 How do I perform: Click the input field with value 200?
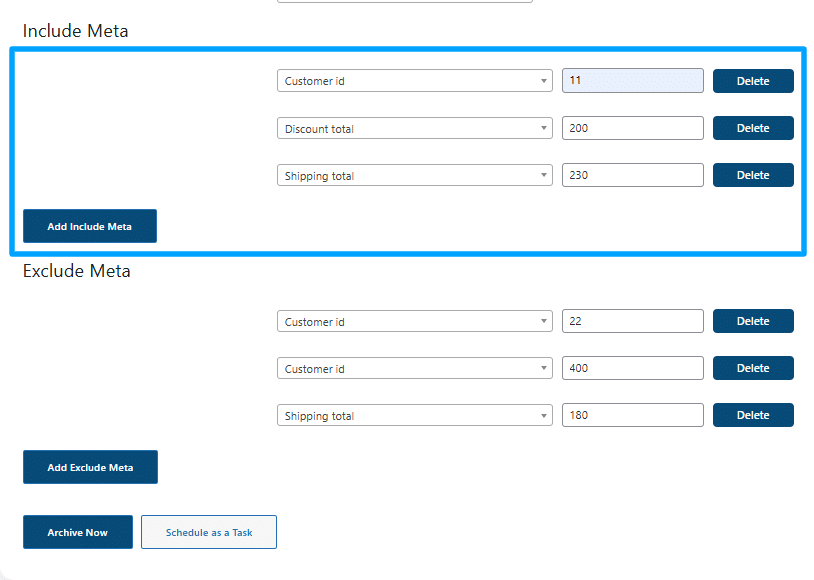tap(632, 128)
